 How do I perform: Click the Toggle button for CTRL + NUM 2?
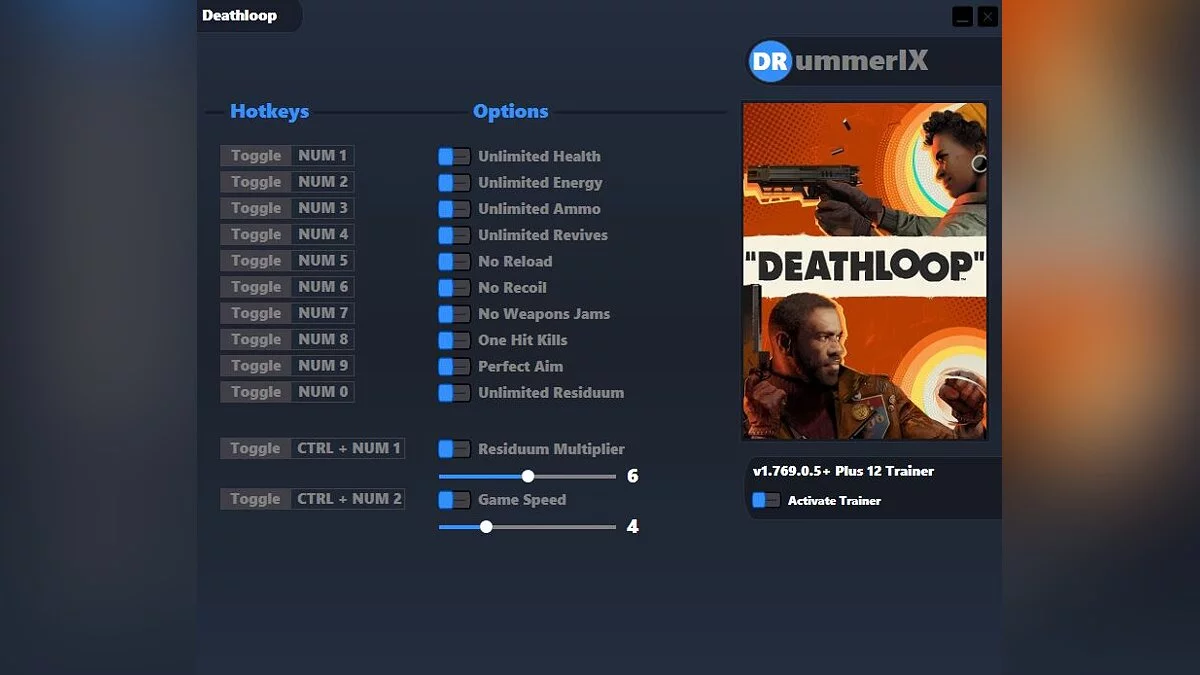[254, 498]
